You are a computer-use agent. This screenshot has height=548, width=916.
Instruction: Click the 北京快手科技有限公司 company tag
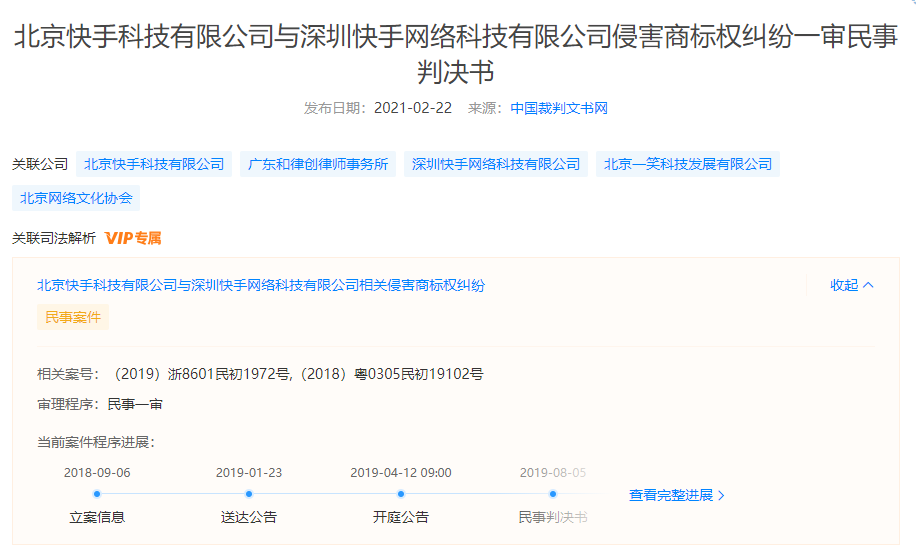click(154, 164)
